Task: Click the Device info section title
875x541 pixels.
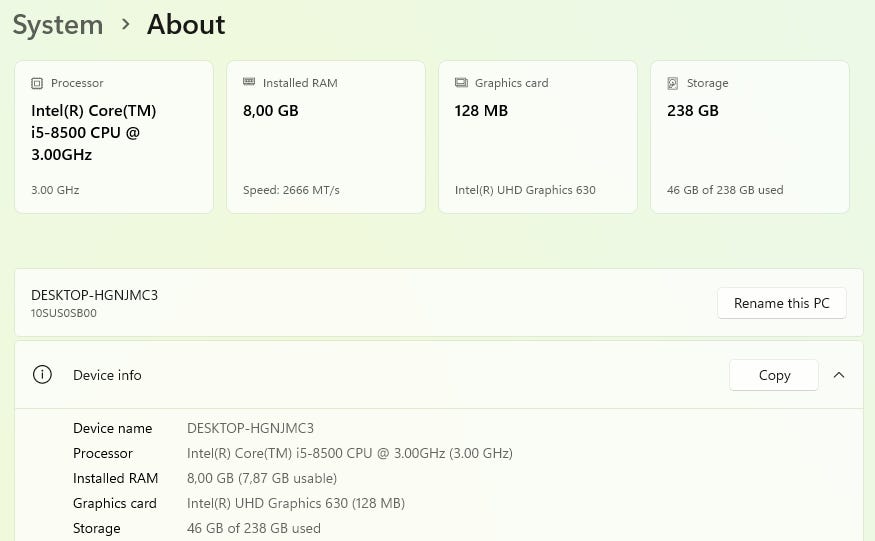Action: point(107,375)
